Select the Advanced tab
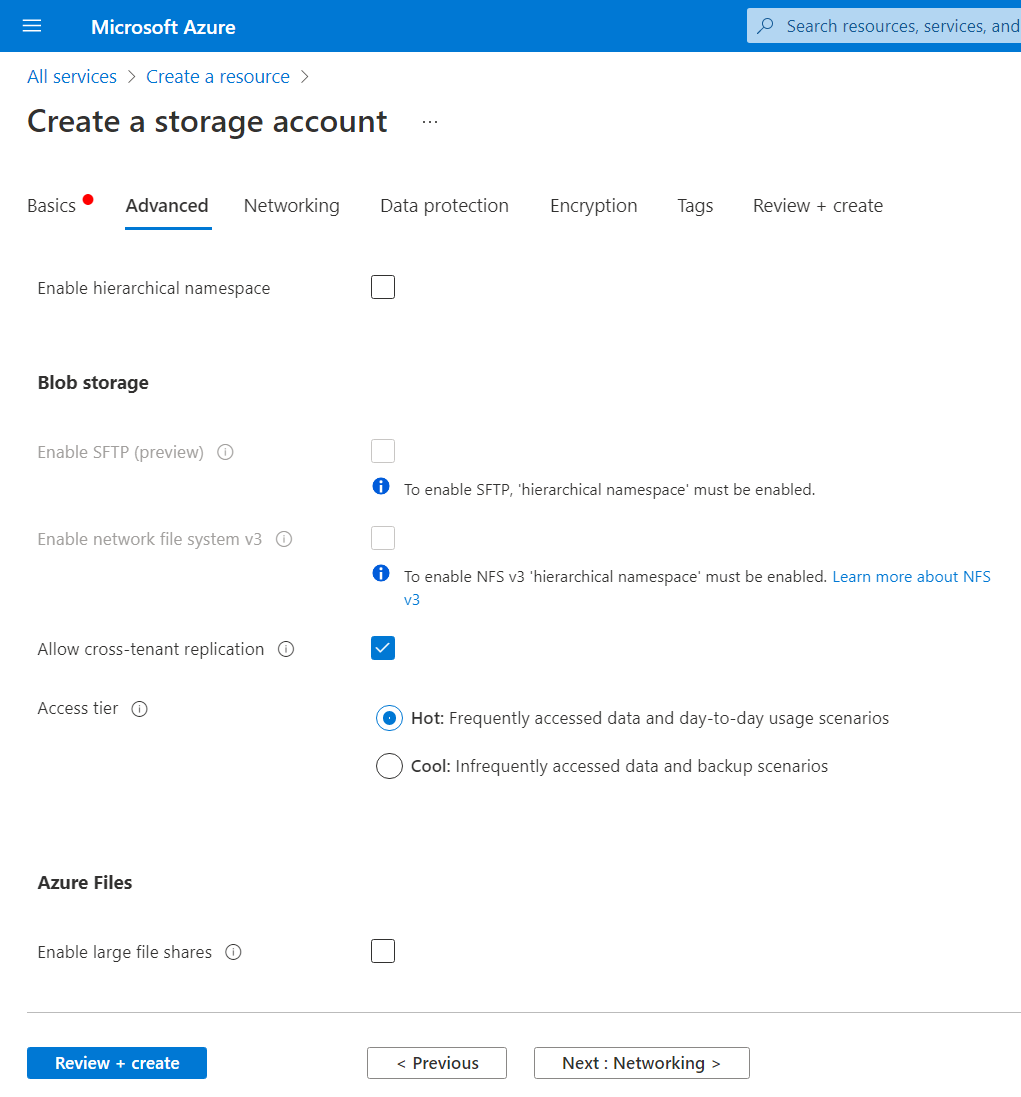Viewport: 1021px width, 1097px height. click(167, 206)
